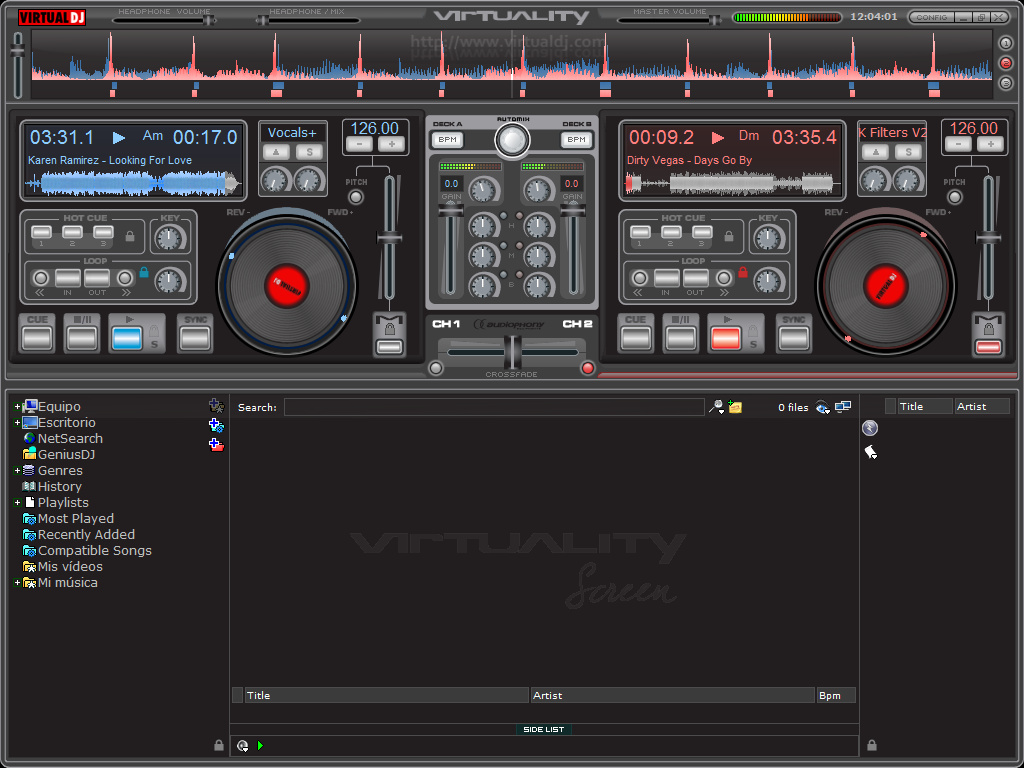This screenshot has width=1024, height=768.
Task: Click the SIDE LIST tab
Action: [543, 729]
